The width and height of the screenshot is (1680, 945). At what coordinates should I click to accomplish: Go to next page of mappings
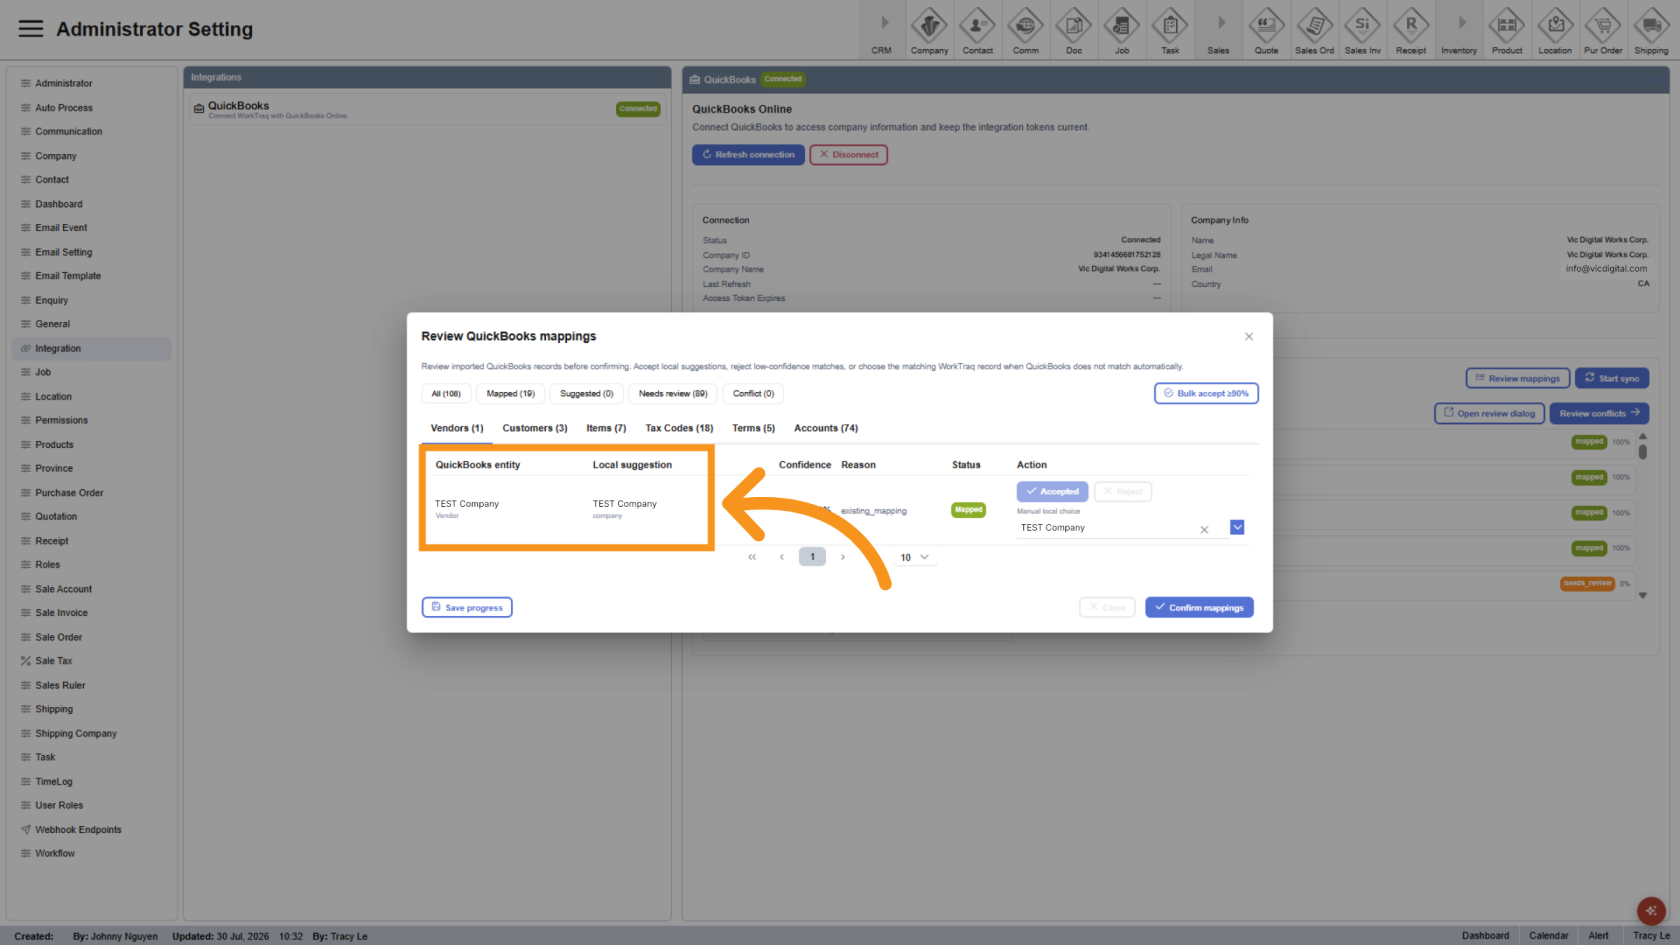(843, 557)
